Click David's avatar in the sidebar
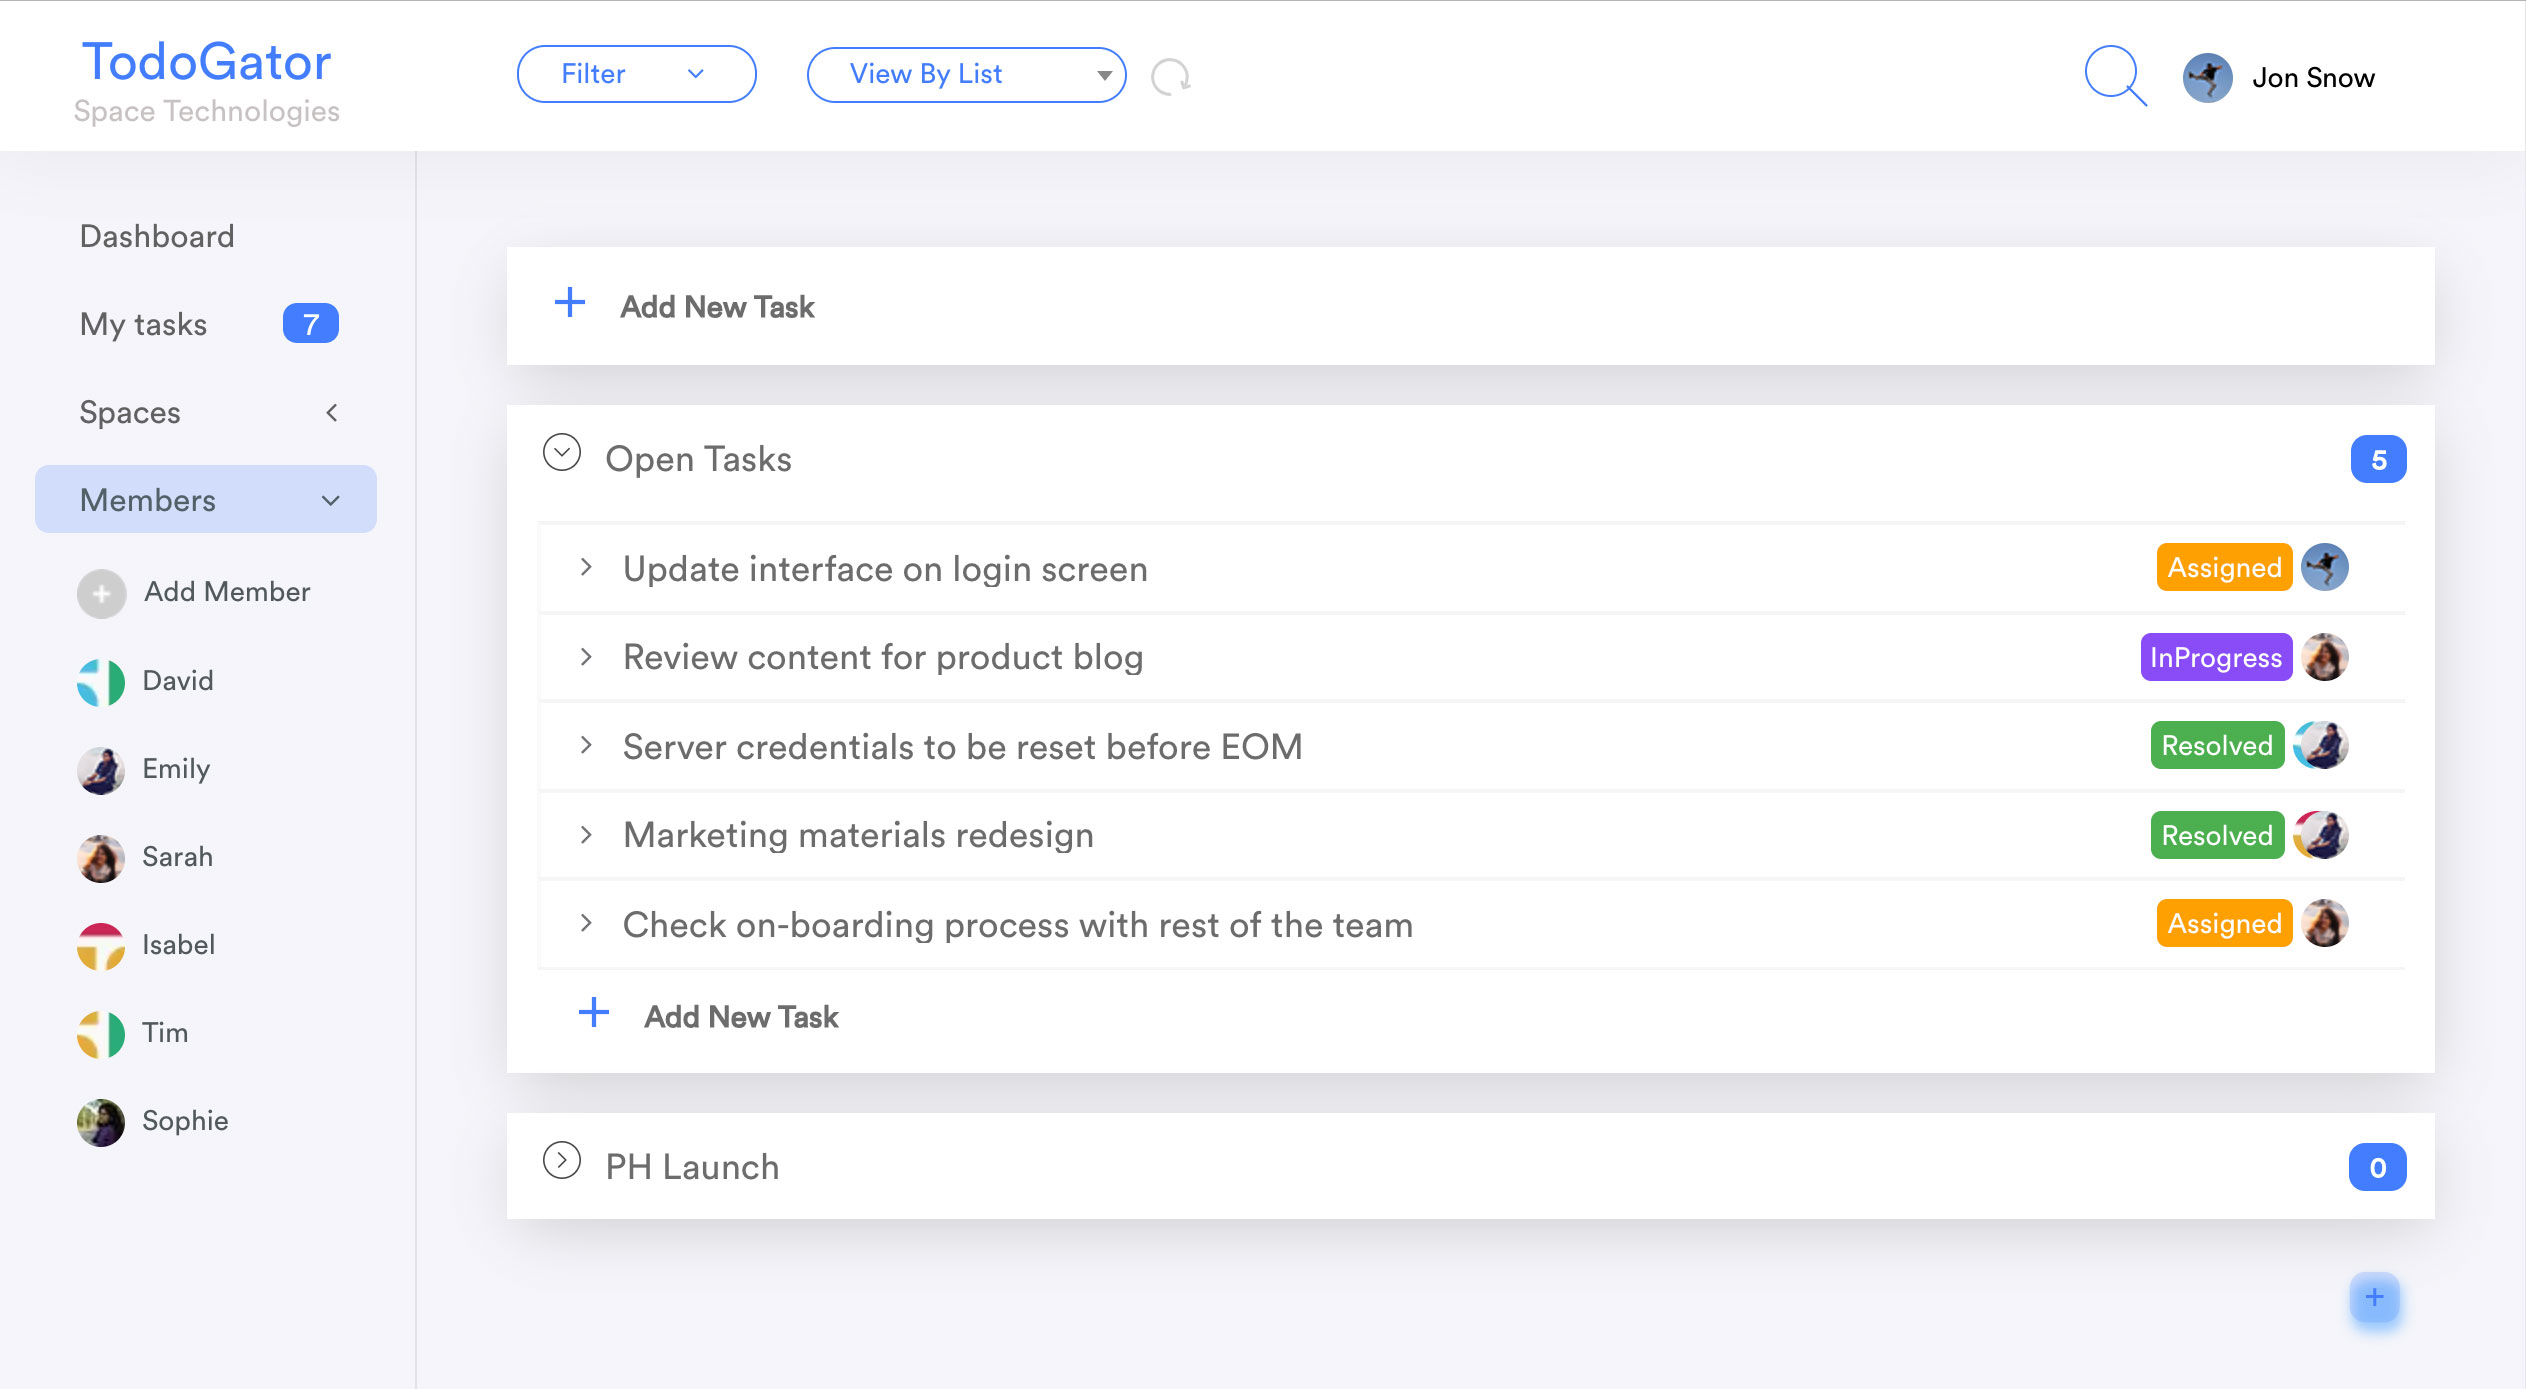 click(101, 682)
